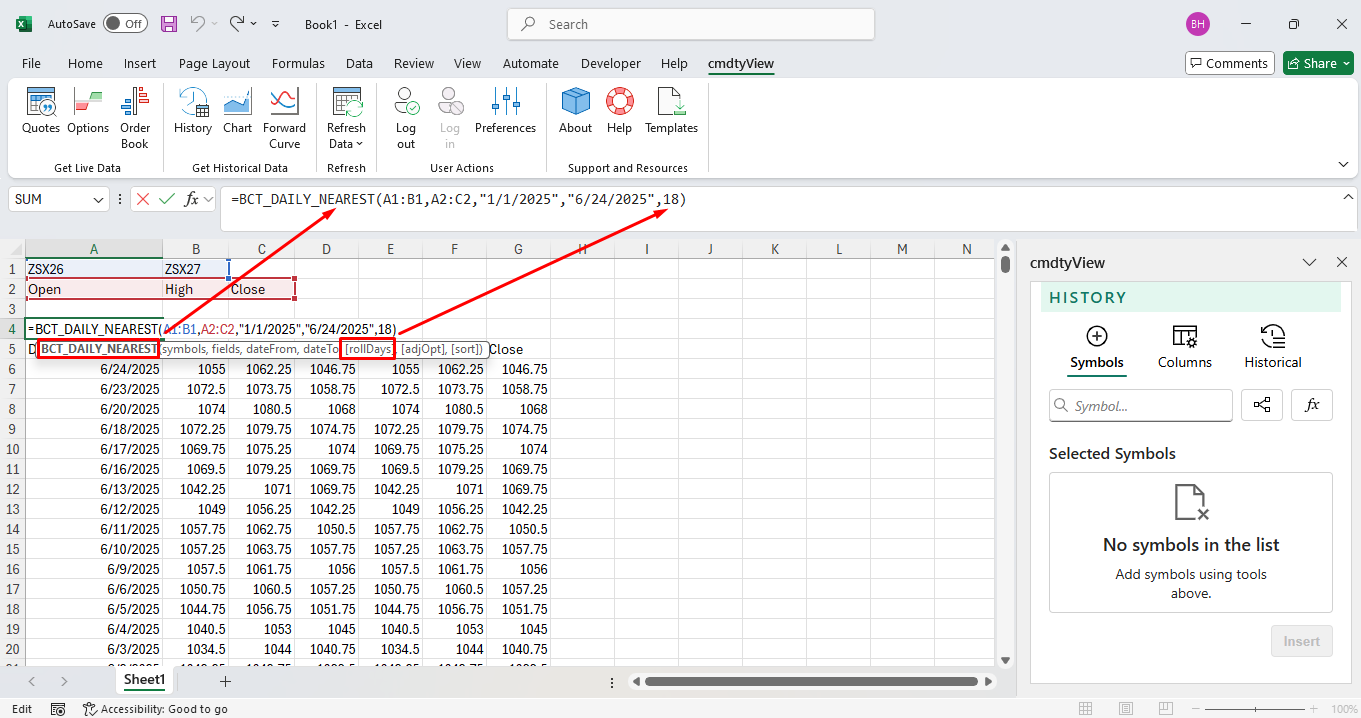This screenshot has width=1361, height=718.
Task: Open the Comments pane
Action: tap(1229, 63)
